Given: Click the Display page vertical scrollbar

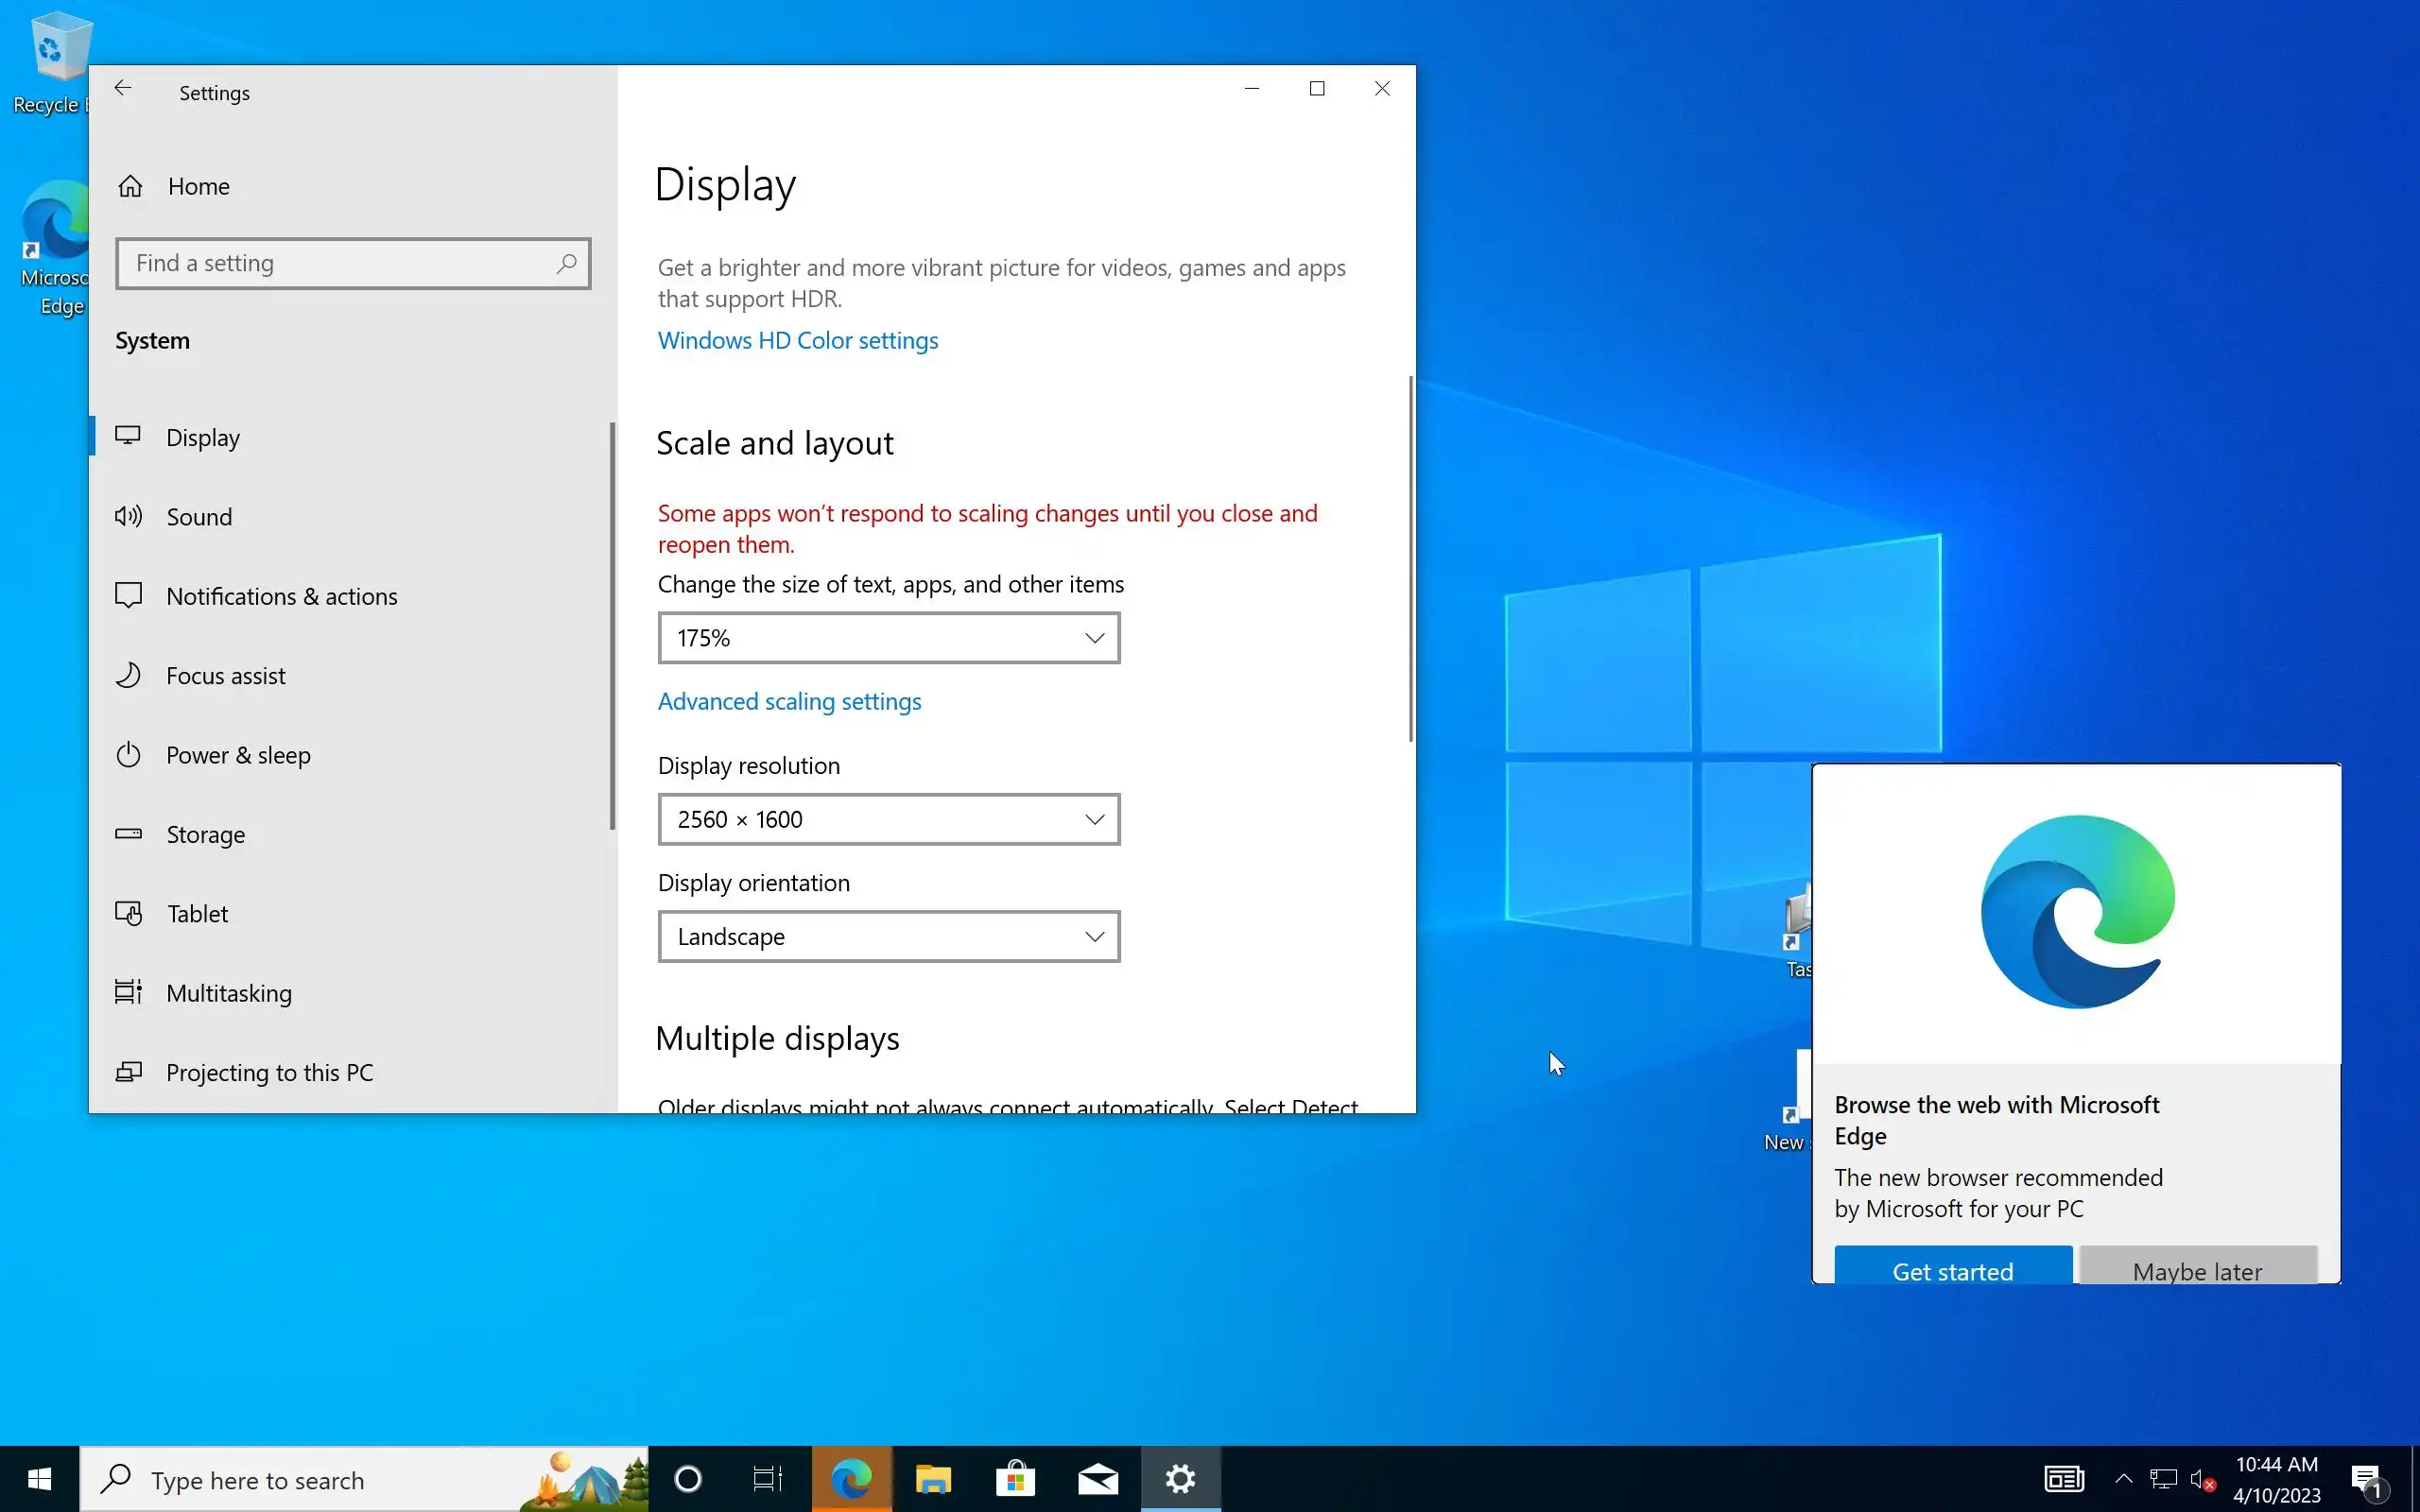Looking at the screenshot, I should coord(1410,560).
